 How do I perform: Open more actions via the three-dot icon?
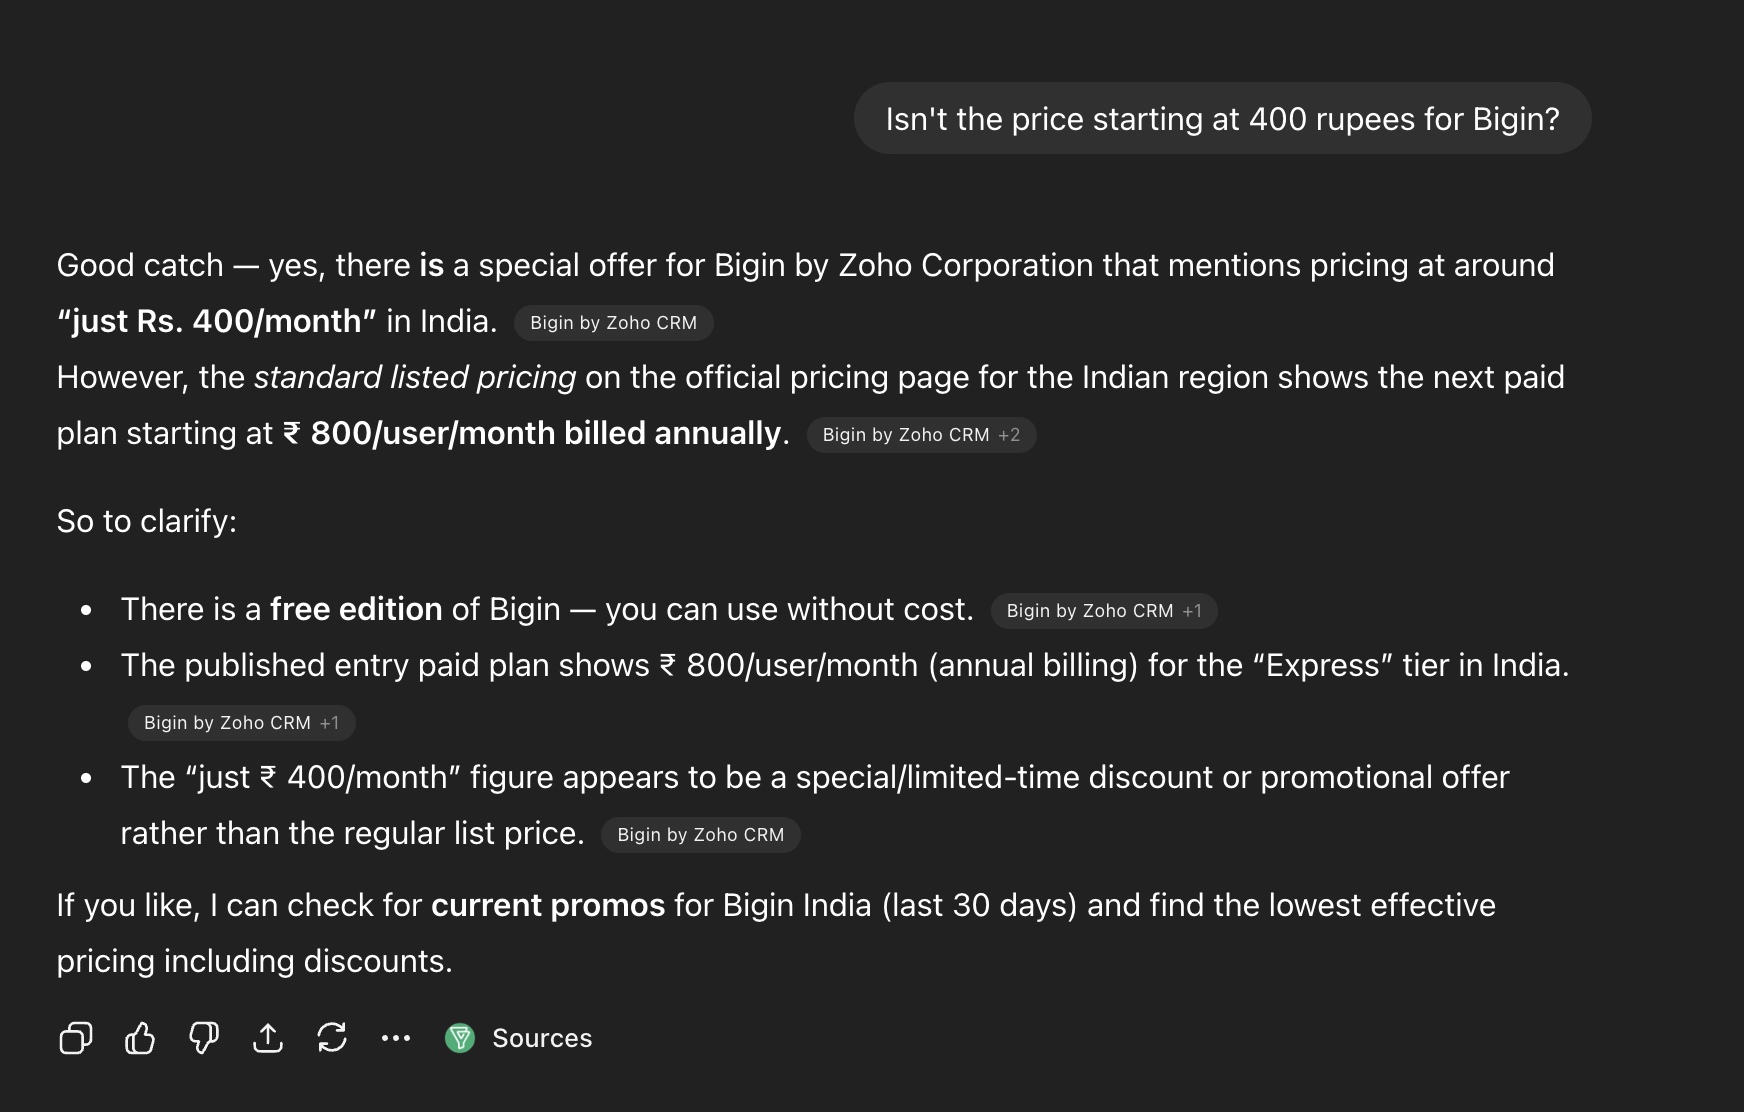[396, 1038]
